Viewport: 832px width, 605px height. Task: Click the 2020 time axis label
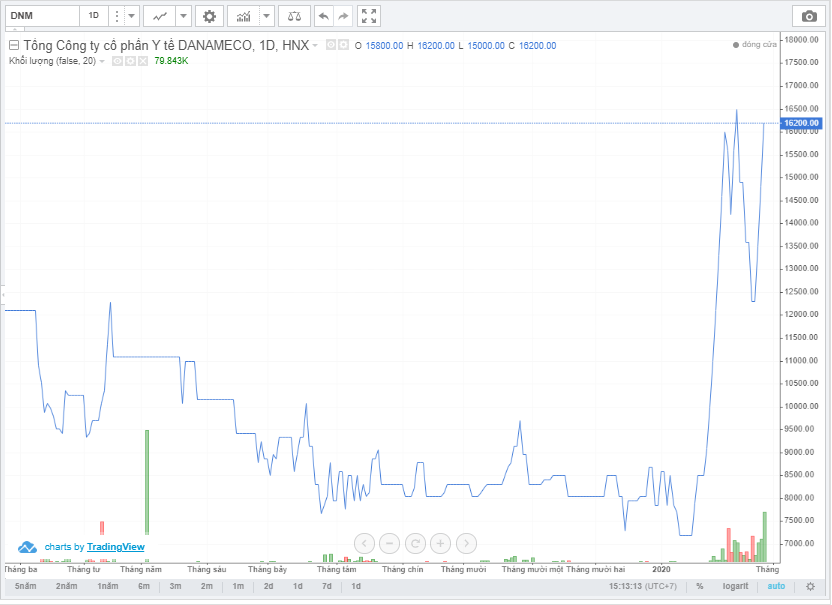click(661, 569)
